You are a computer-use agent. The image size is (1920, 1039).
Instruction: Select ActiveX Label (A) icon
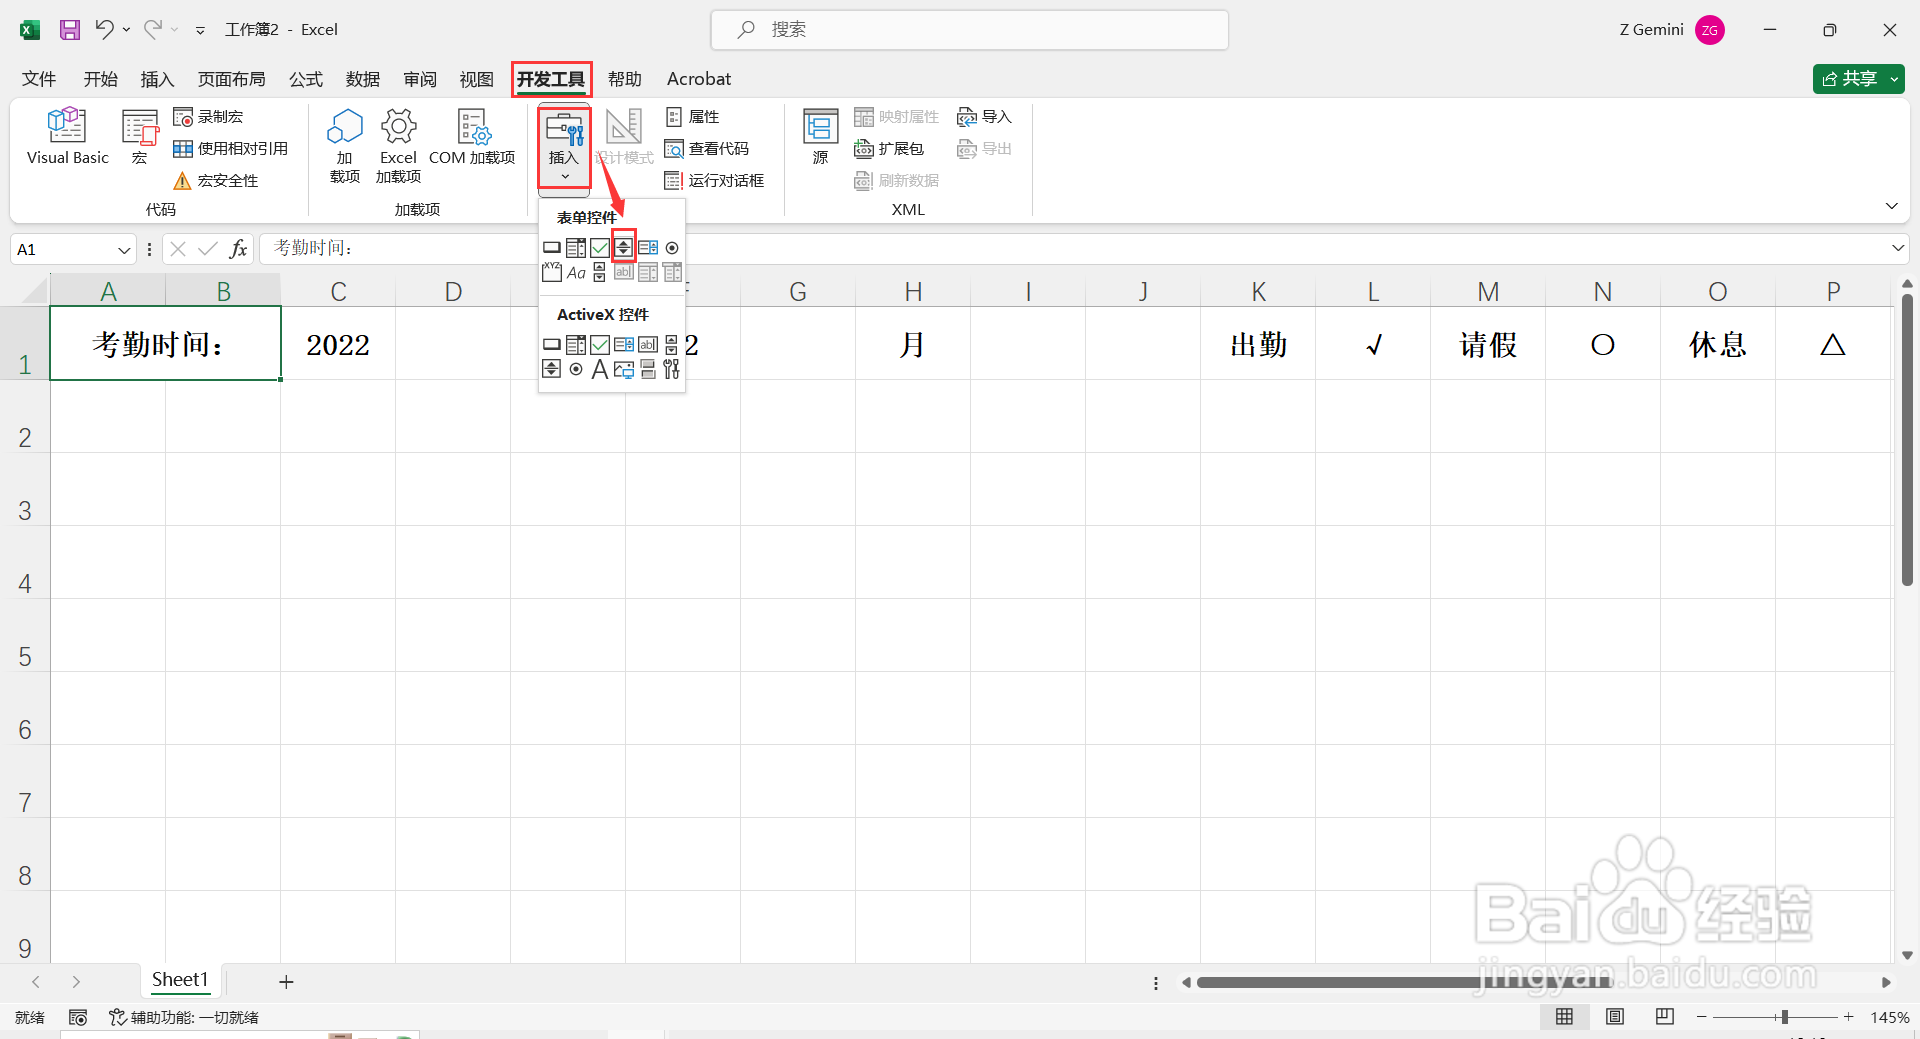tap(600, 369)
